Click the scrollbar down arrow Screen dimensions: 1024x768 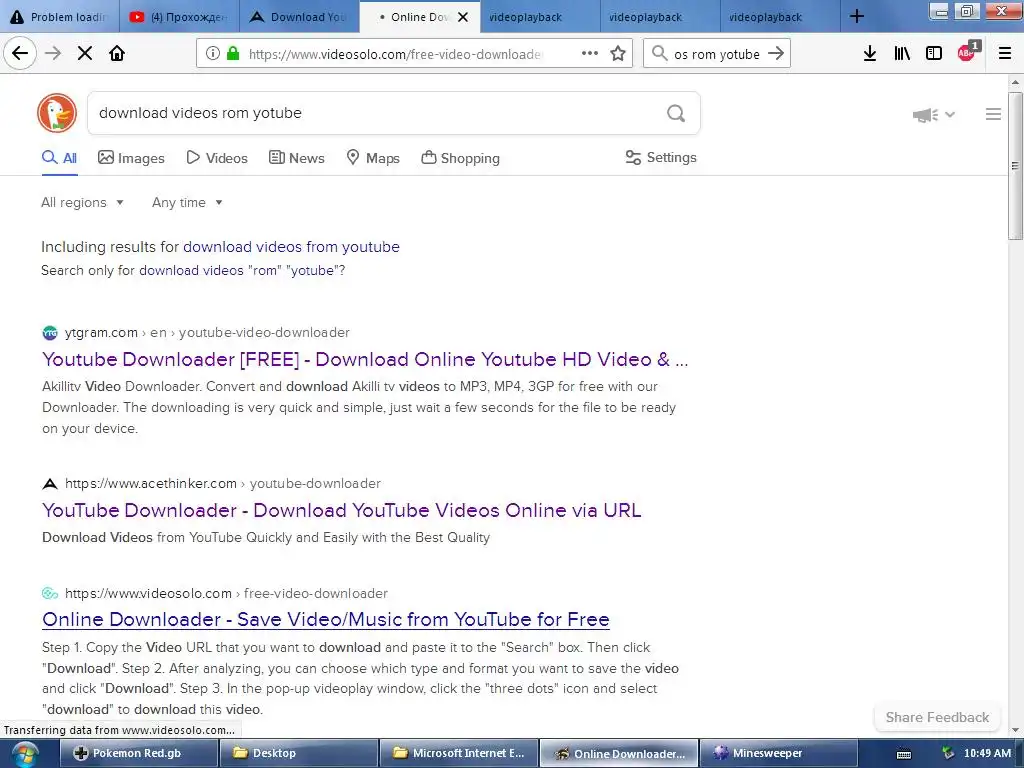coord(1015,730)
